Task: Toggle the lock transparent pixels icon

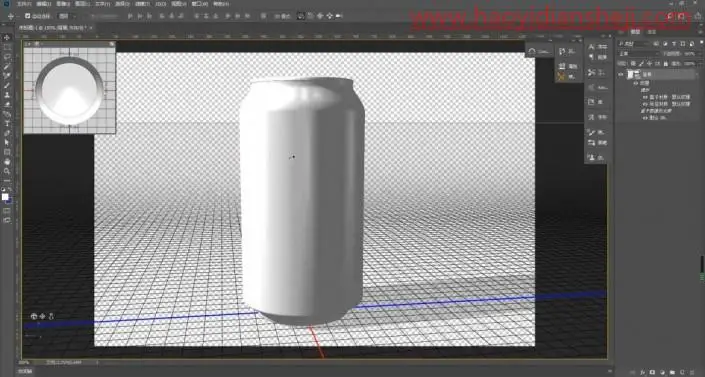Action: click(633, 64)
